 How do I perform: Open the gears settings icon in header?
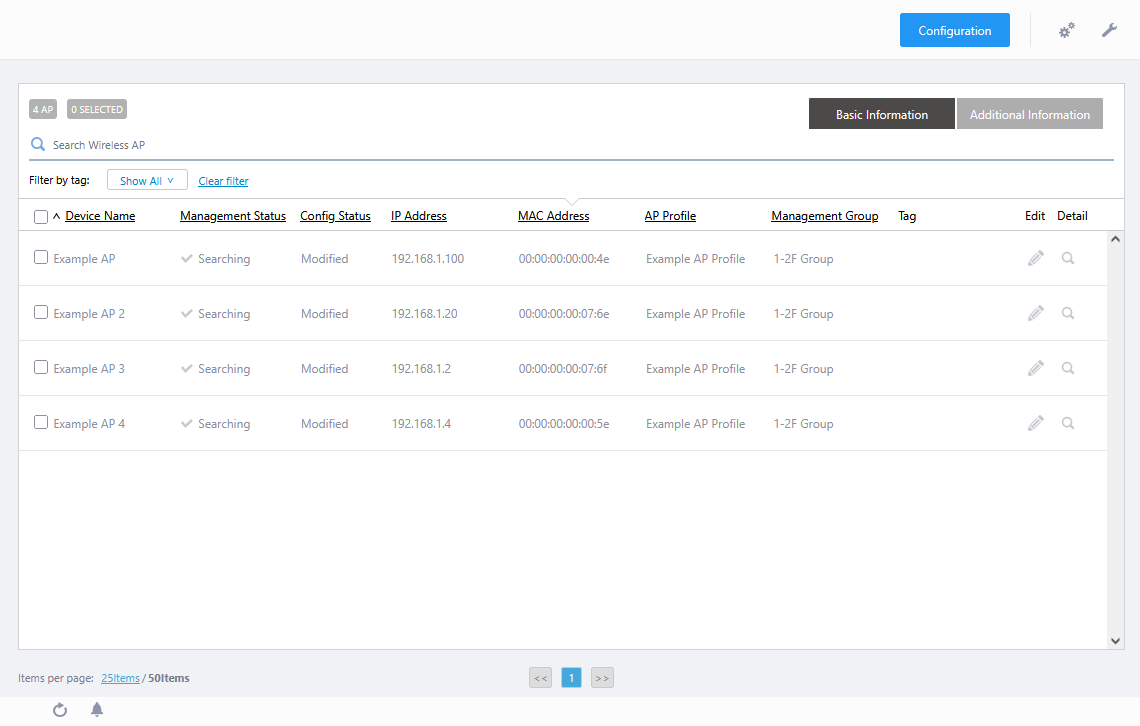click(1067, 31)
